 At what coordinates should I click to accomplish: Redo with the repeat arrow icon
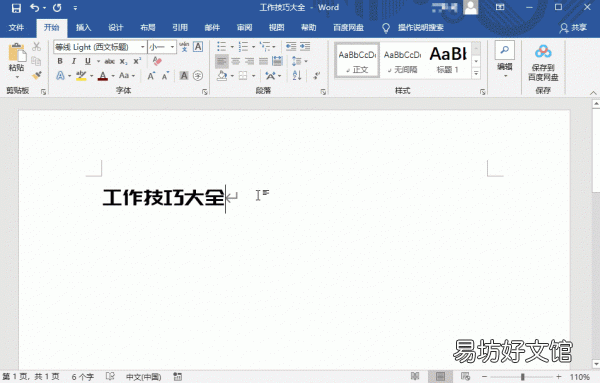(x=57, y=8)
